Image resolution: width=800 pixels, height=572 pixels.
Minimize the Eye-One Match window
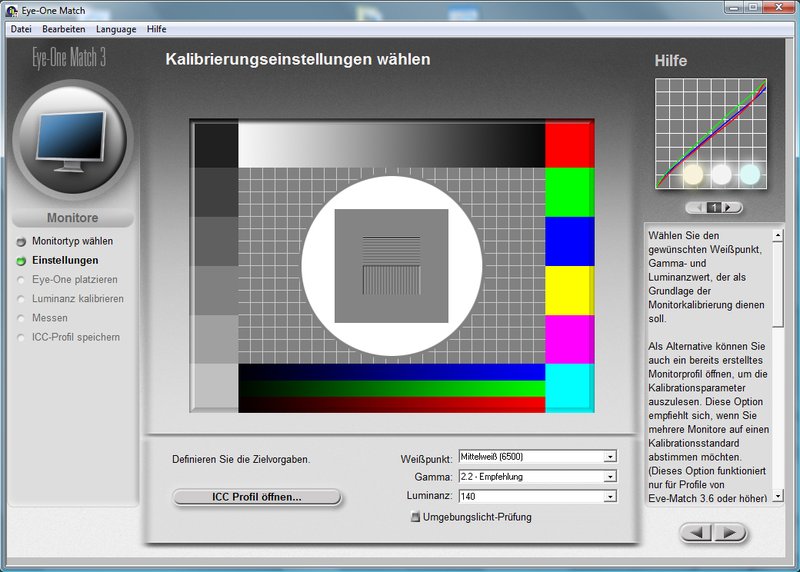[734, 8]
